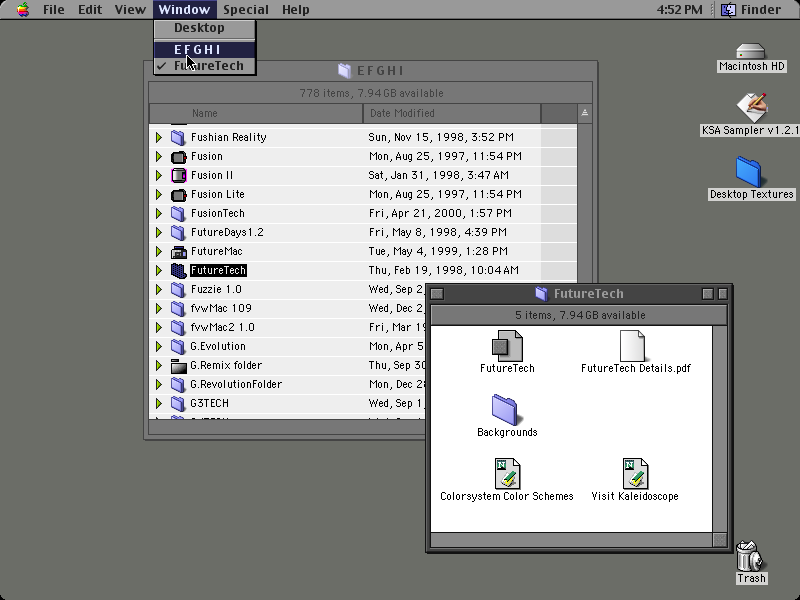
Task: Expand the fvwMac 109 disclosure triangle
Action: click(x=159, y=308)
